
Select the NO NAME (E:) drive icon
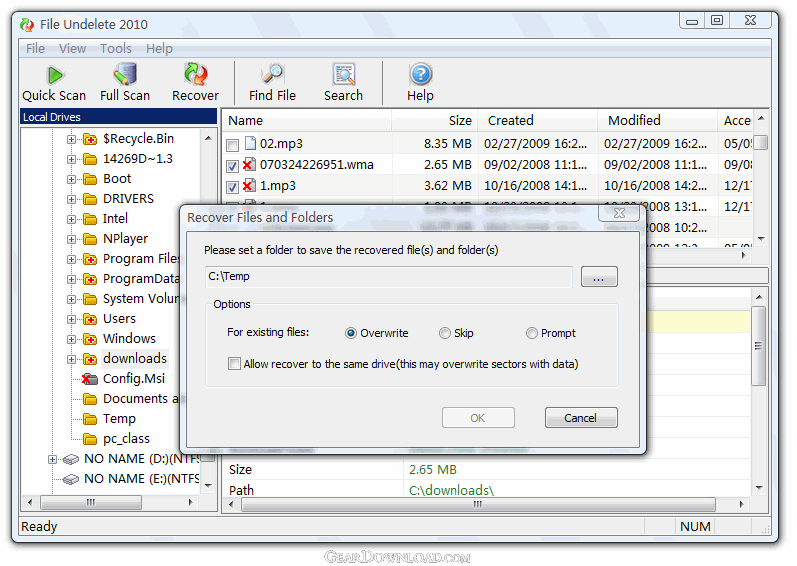[71, 479]
